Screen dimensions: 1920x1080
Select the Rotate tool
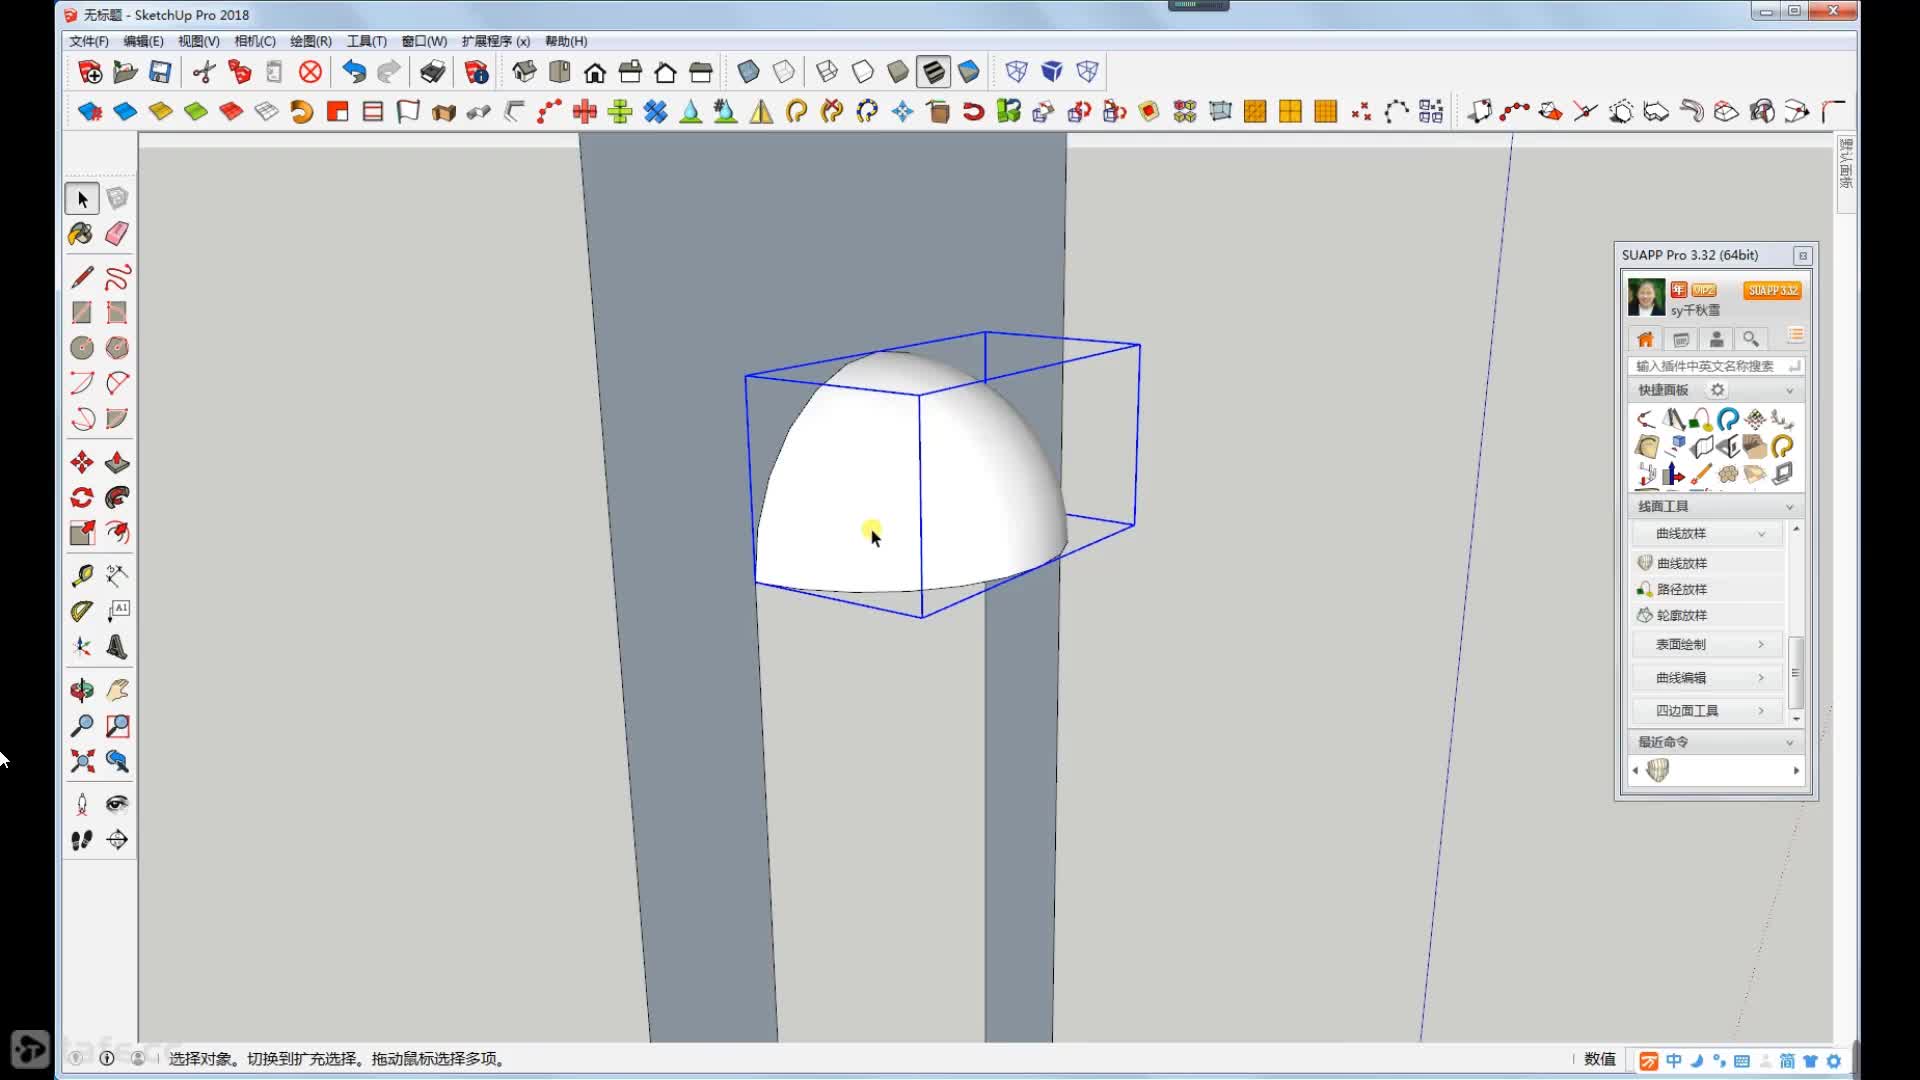pyautogui.click(x=82, y=497)
